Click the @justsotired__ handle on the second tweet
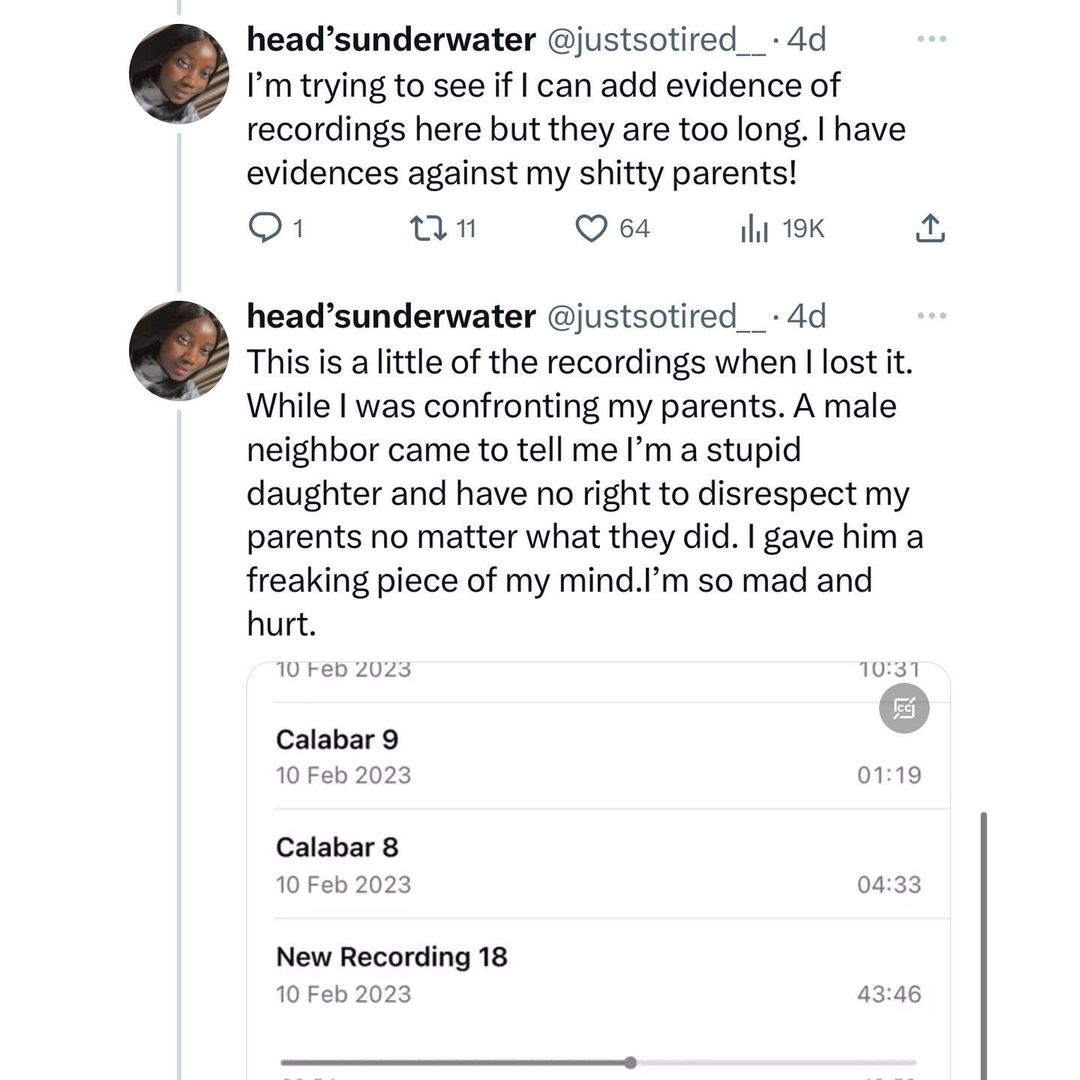Screen dimensions: 1080x1080 (x=656, y=316)
